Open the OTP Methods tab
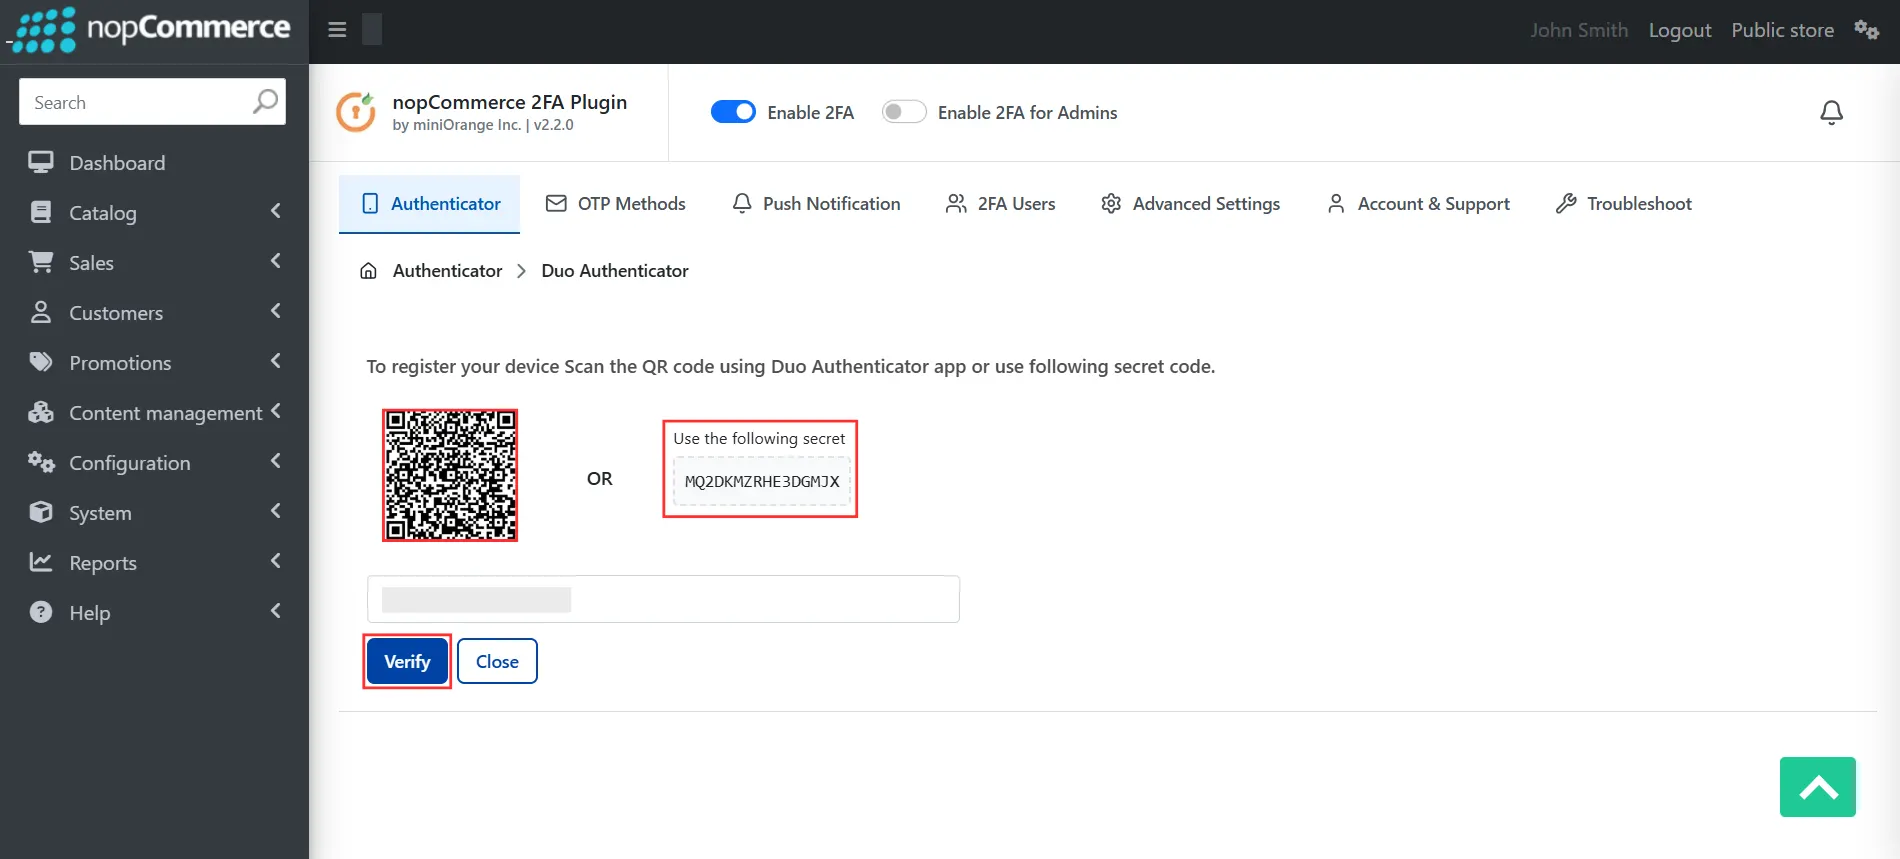Image resolution: width=1900 pixels, height=859 pixels. (x=615, y=204)
